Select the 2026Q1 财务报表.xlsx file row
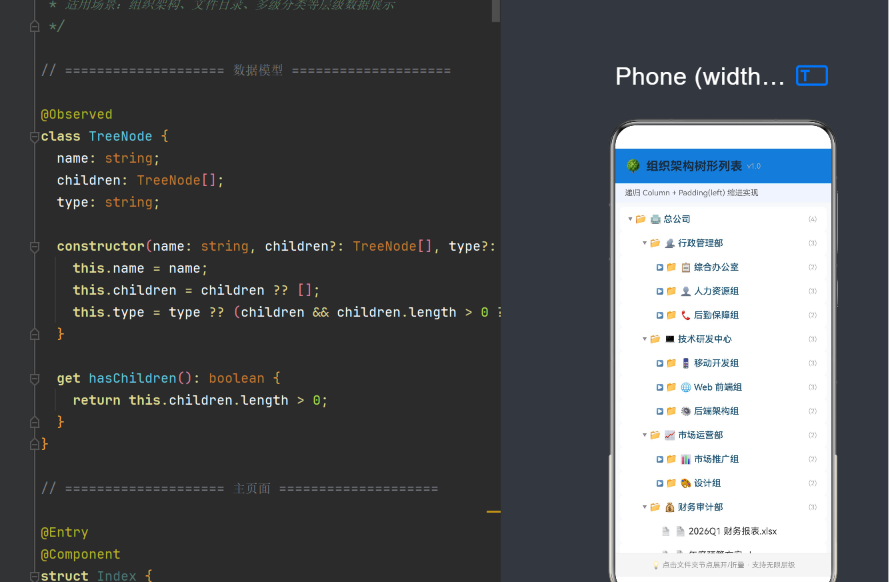The width and height of the screenshot is (889, 582). point(723,531)
